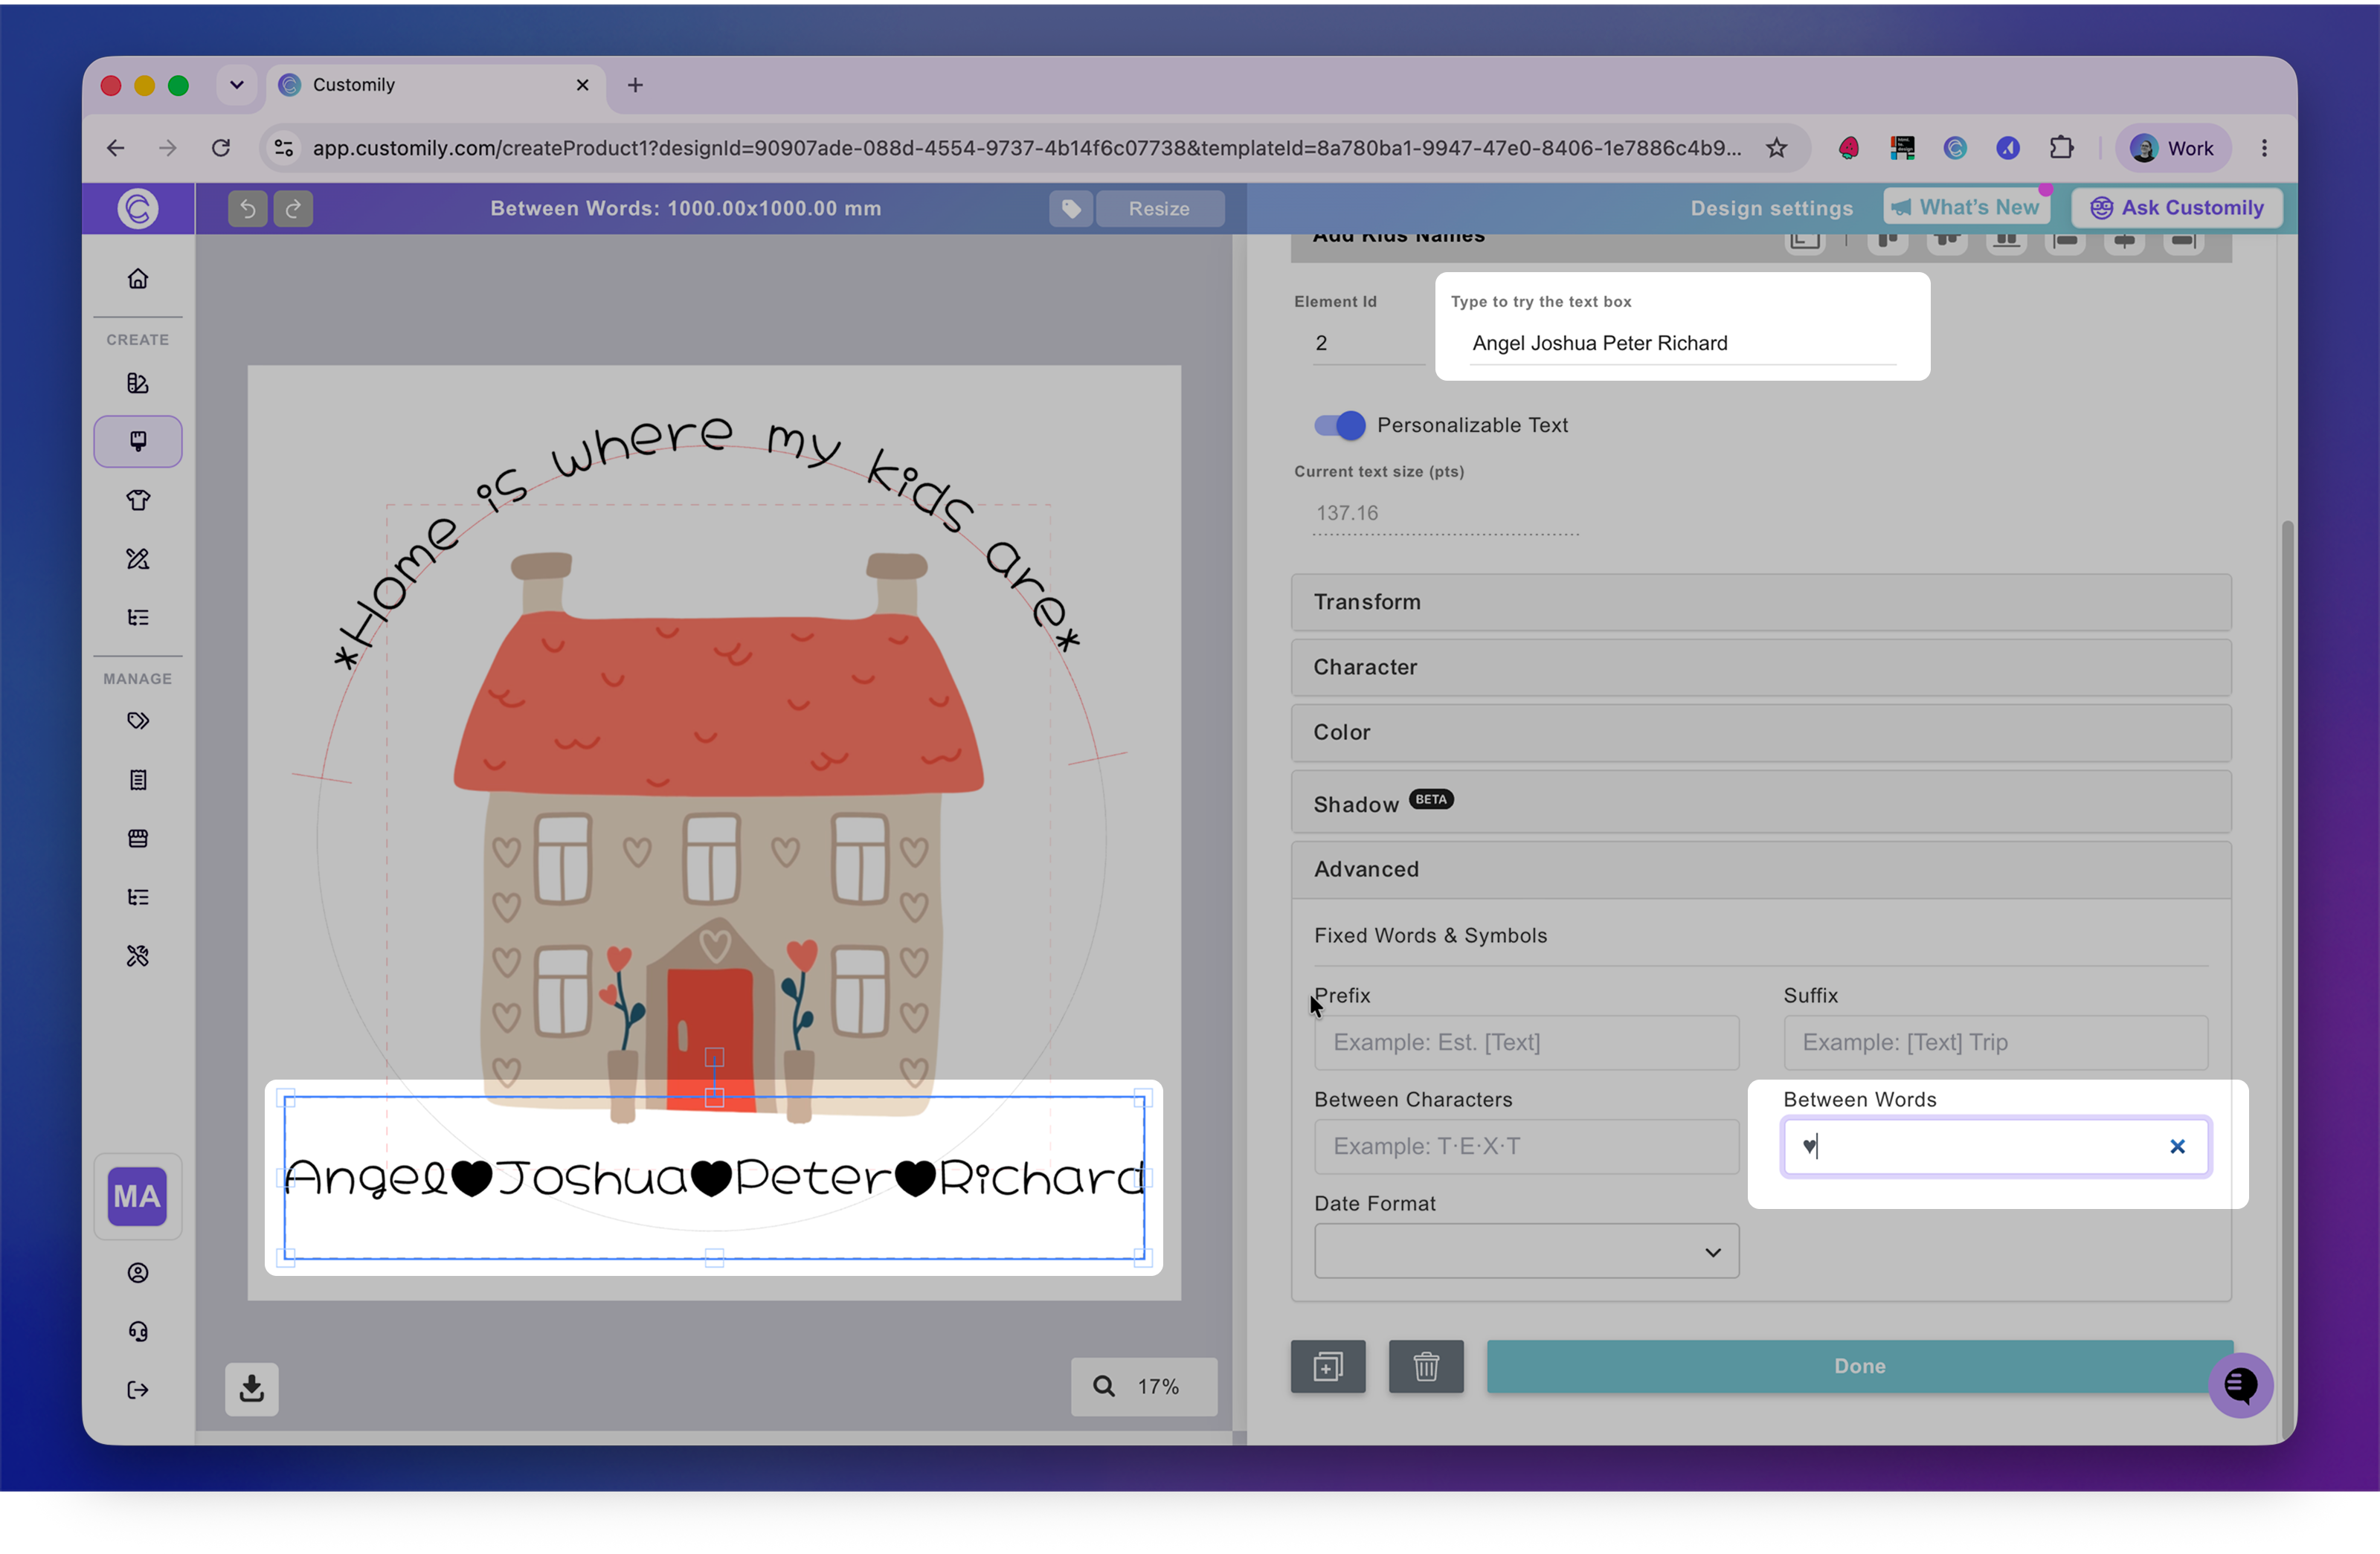
Task: Collapse the Advanced section
Action: point(1761,869)
